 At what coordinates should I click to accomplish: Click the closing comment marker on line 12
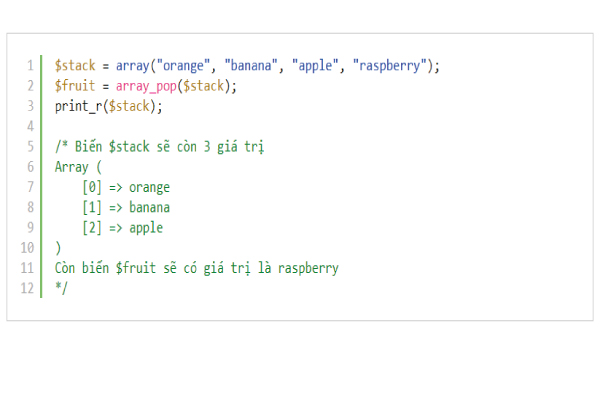[61, 288]
